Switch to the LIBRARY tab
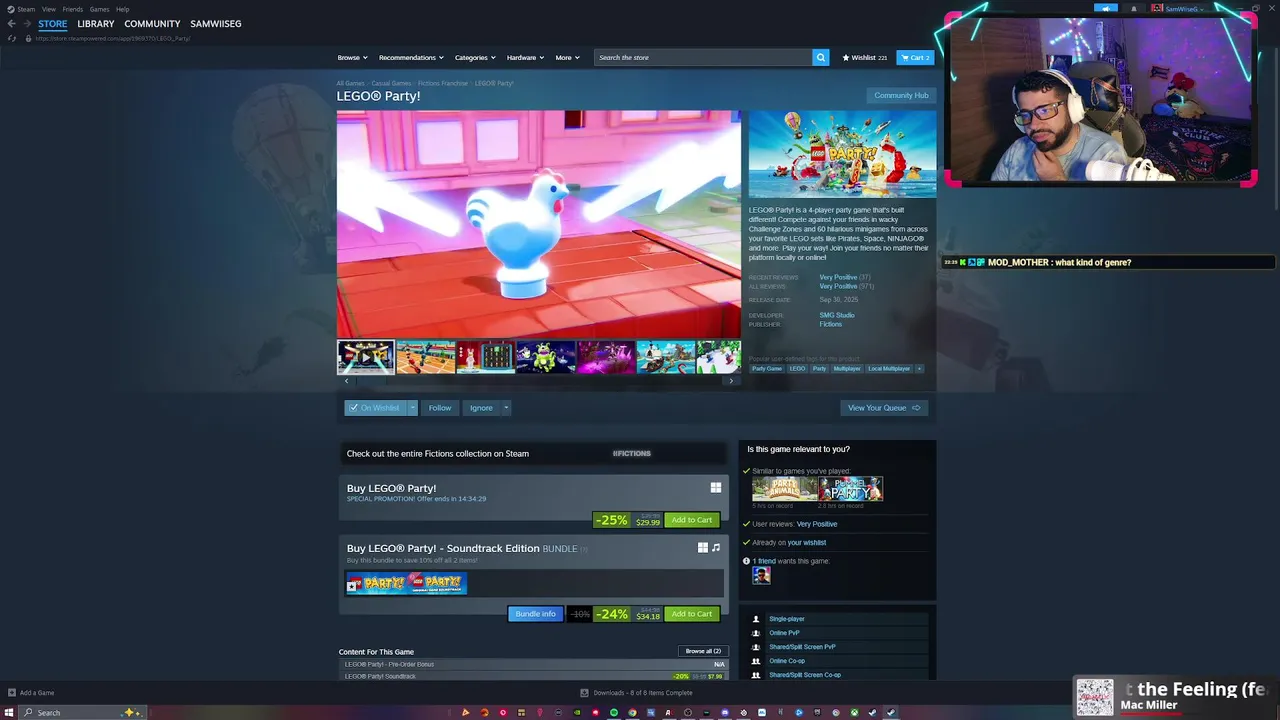 coord(96,24)
